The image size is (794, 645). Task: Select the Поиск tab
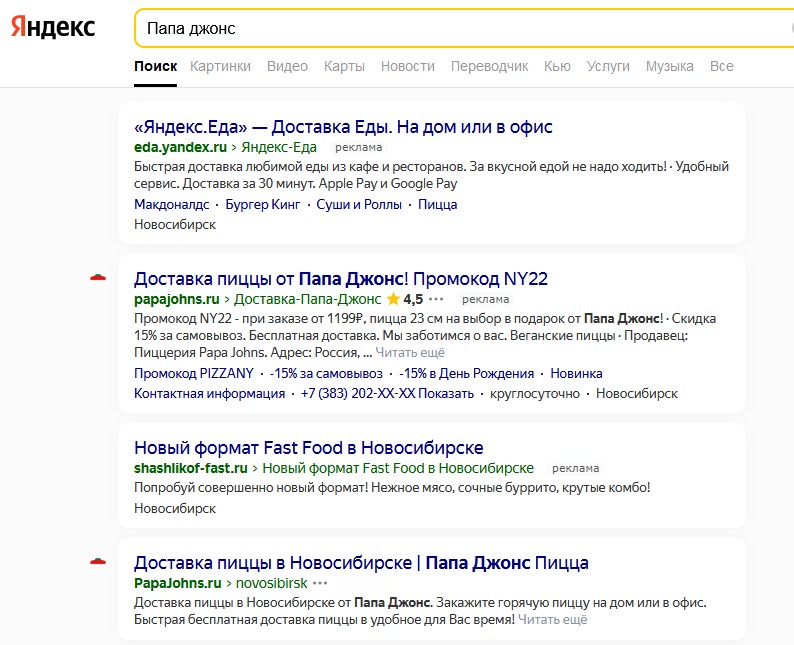tap(155, 66)
